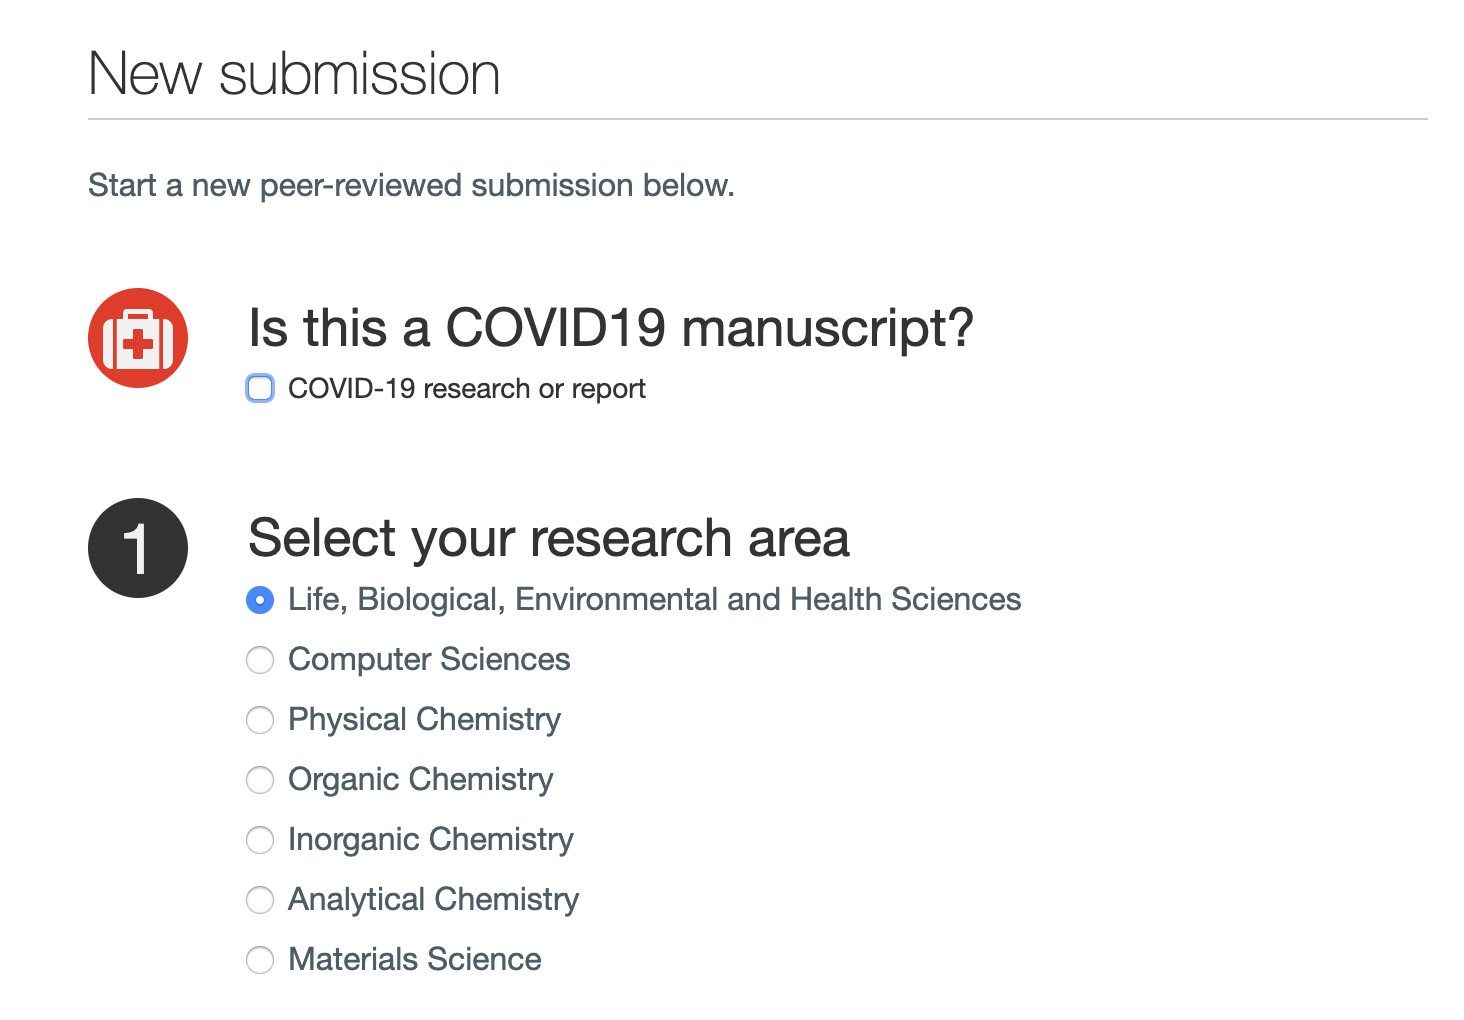Click the 'Physical Chemistry' label text
1464x1020 pixels.
coord(424,720)
